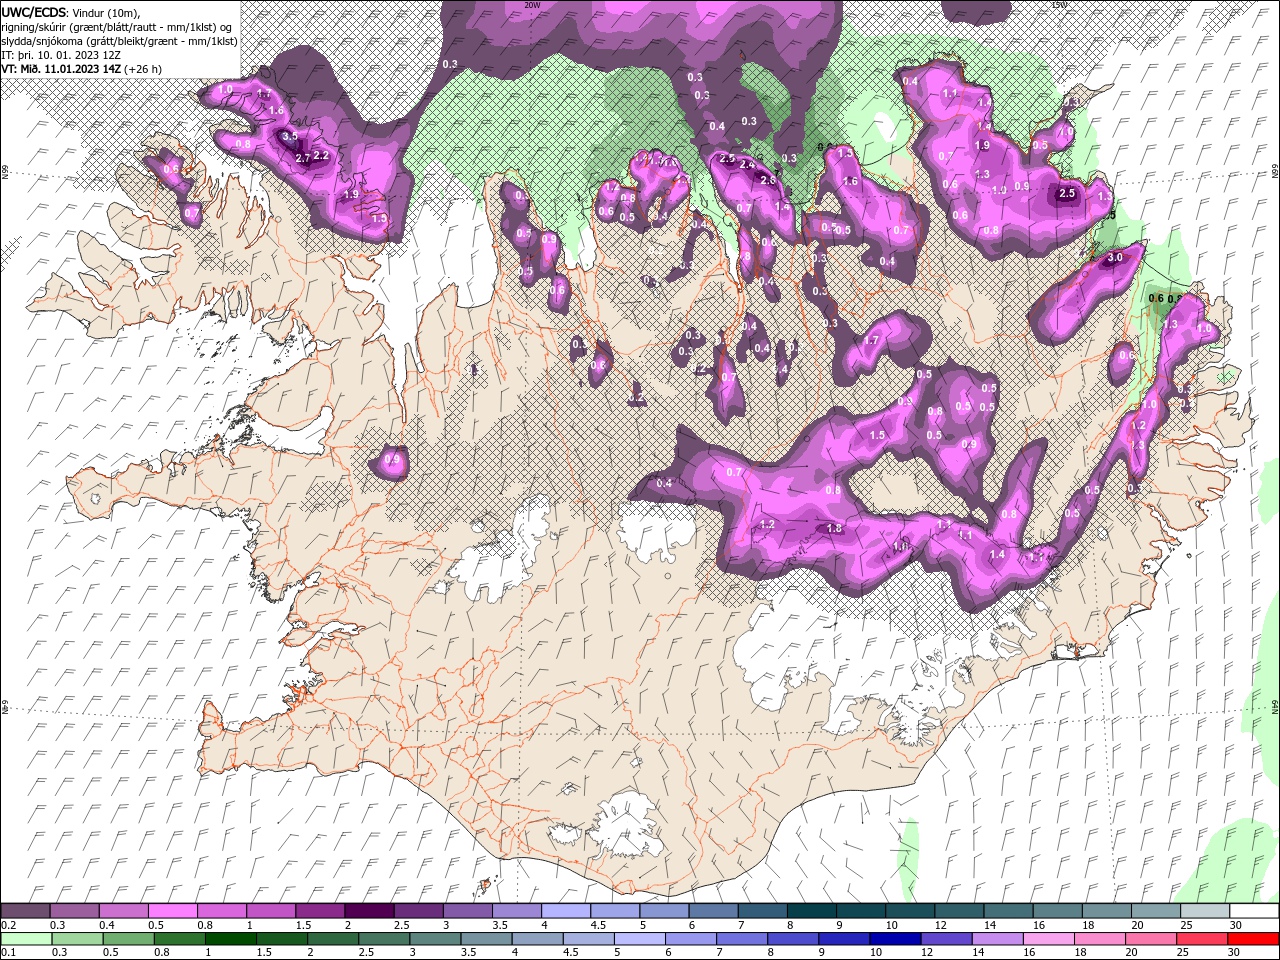Click the 15W longitude label at top
The image size is (1280, 960).
tap(1058, 5)
